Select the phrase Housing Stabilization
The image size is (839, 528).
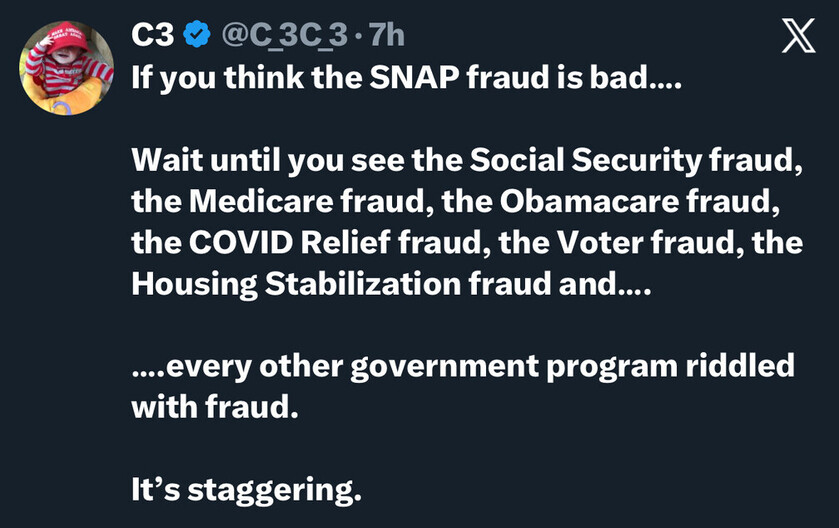point(295,284)
